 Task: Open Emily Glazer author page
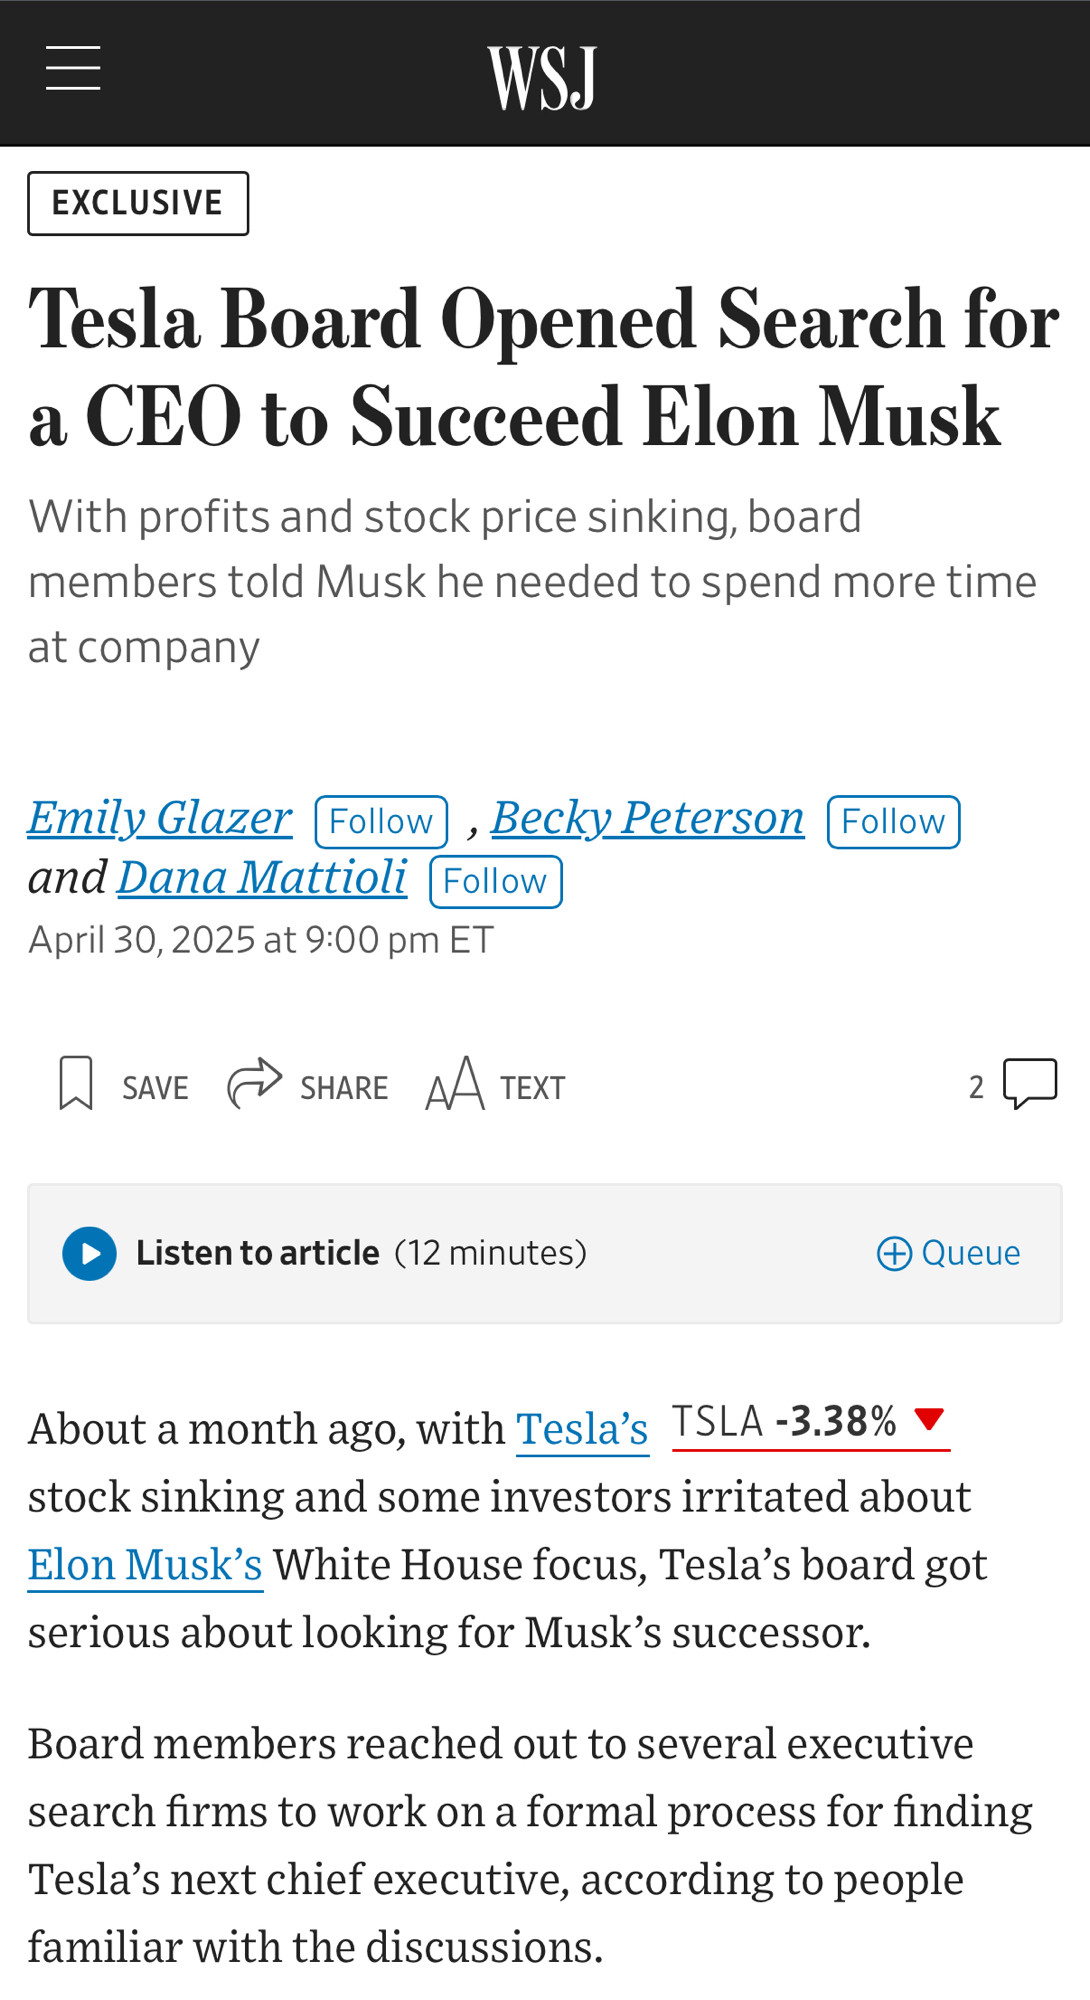click(x=160, y=818)
